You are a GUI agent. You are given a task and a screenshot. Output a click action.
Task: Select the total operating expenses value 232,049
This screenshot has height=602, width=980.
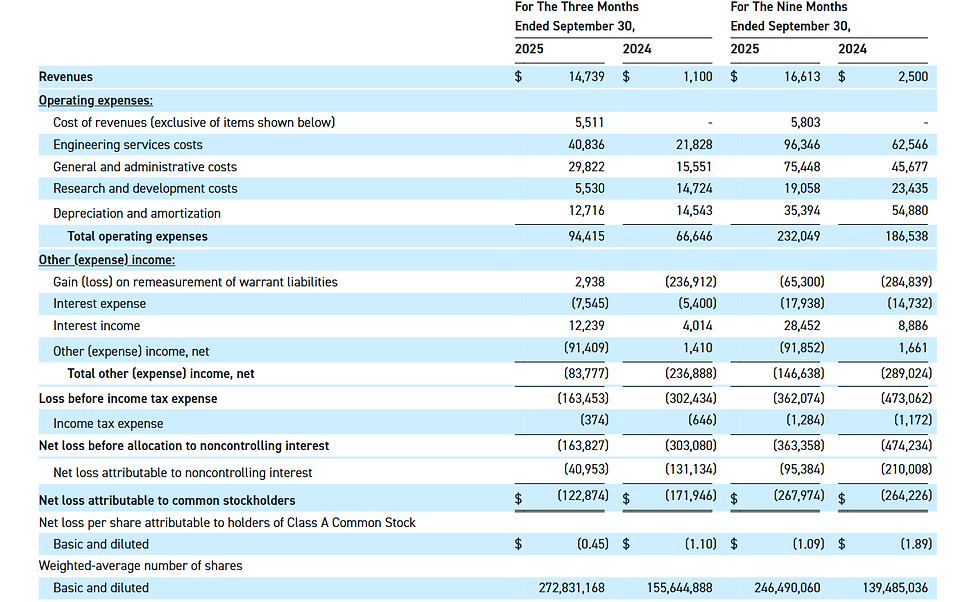[799, 236]
